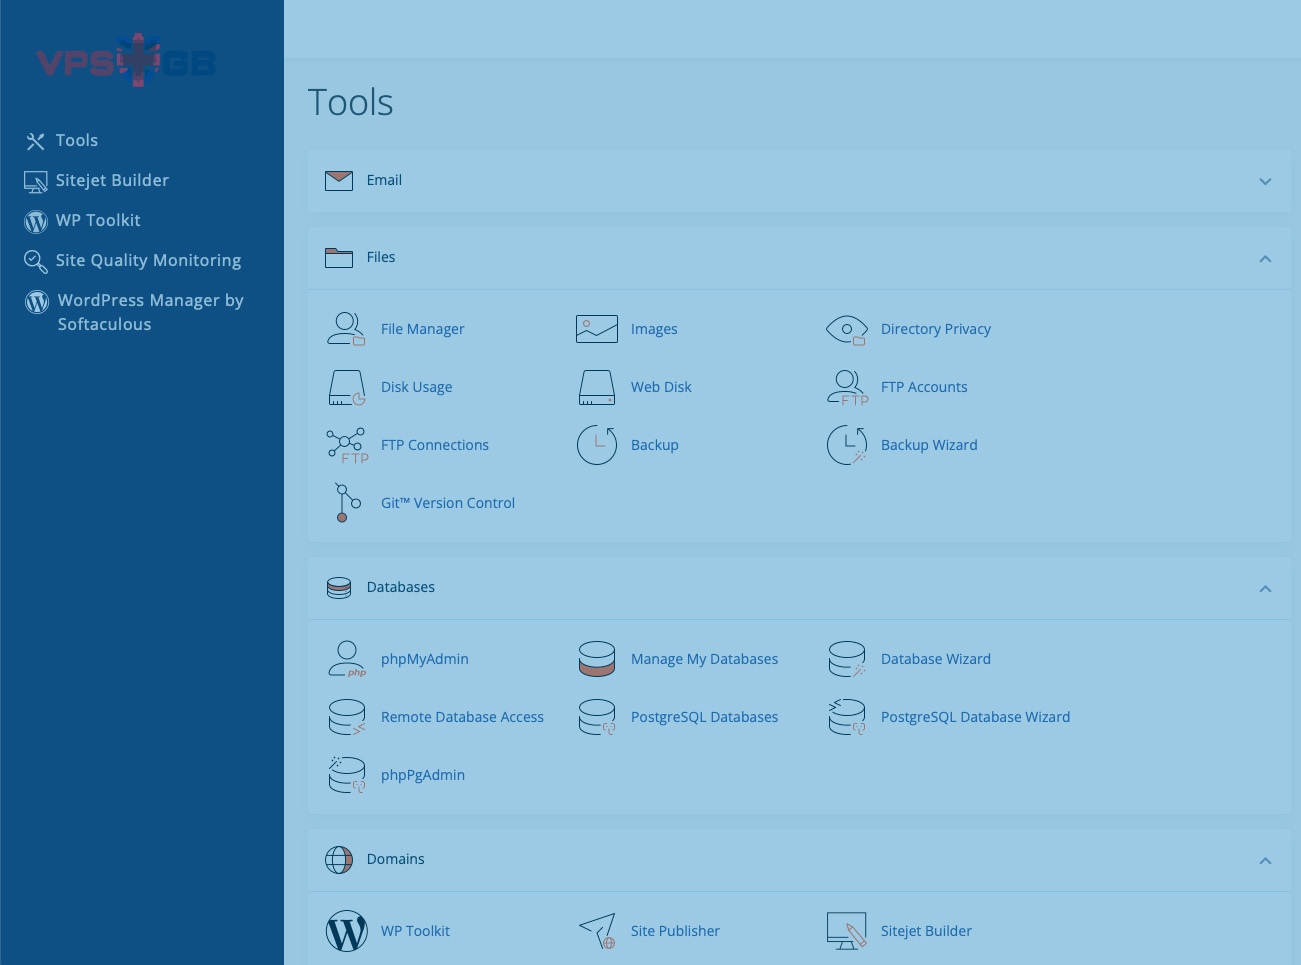The height and width of the screenshot is (965, 1301).
Task: Open the Git Version Control icon
Action: click(x=346, y=503)
